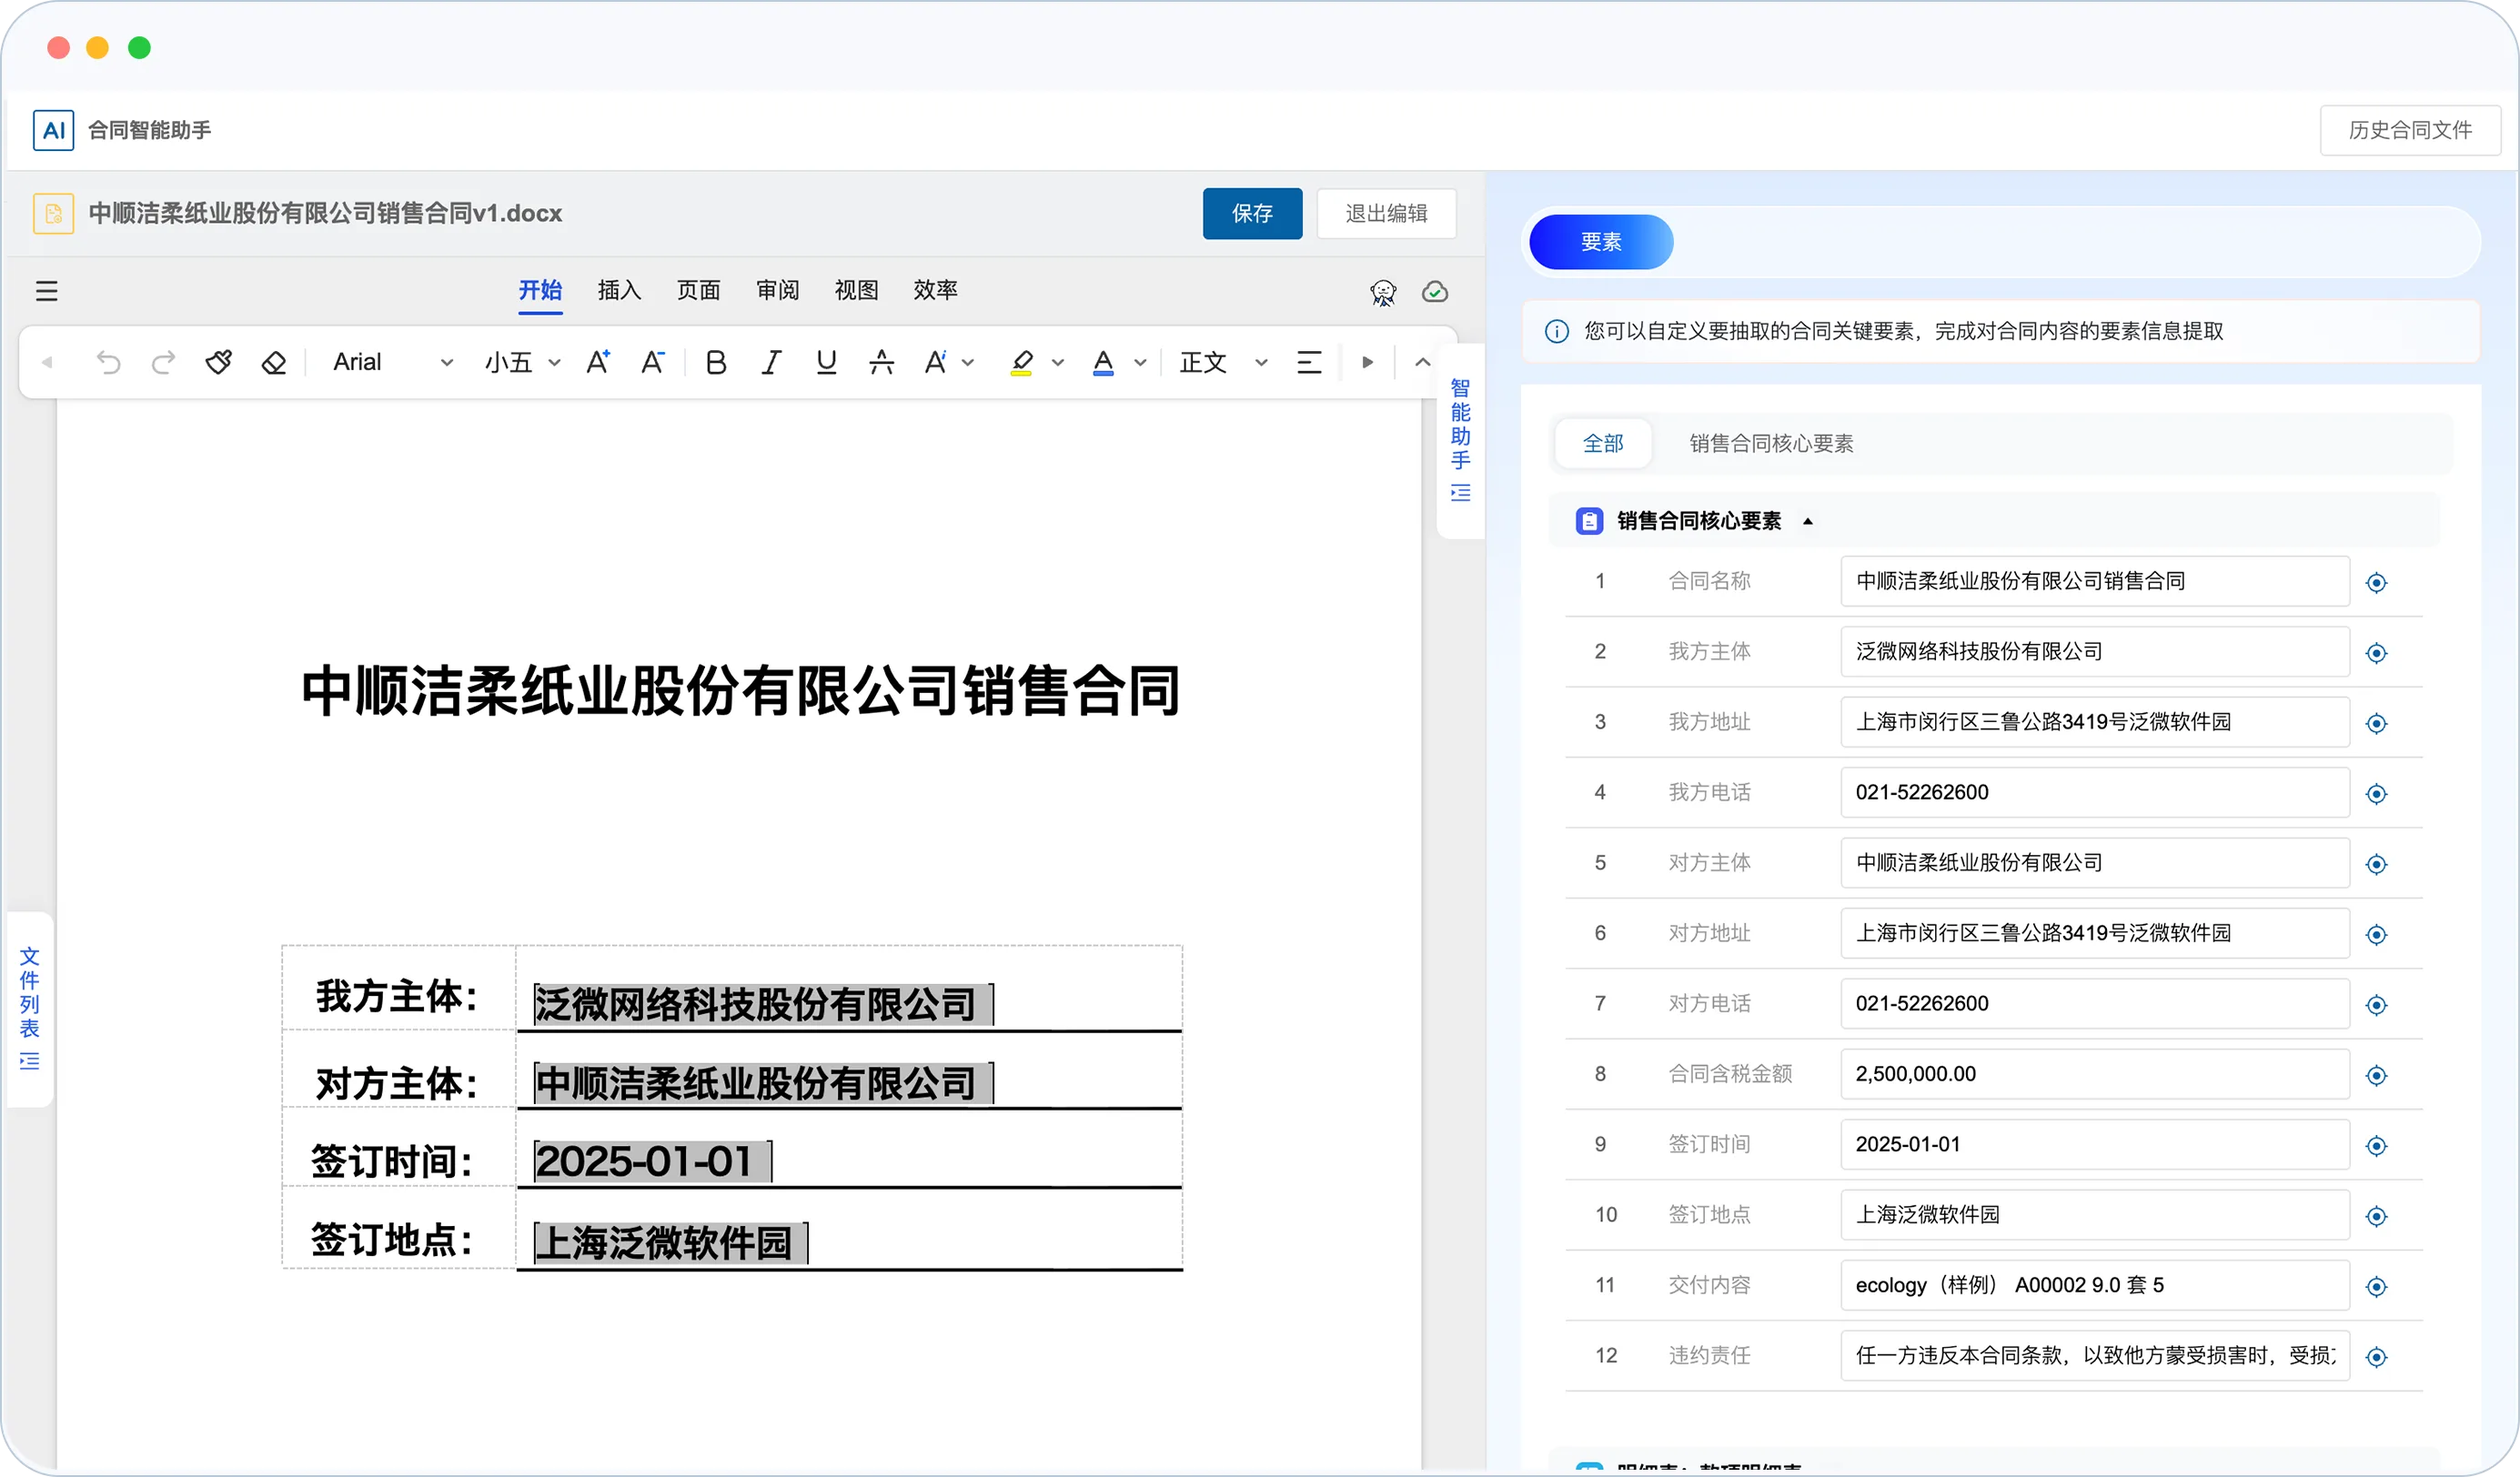Toggle strikethrough formatting
The image size is (2520, 1477).
click(881, 362)
